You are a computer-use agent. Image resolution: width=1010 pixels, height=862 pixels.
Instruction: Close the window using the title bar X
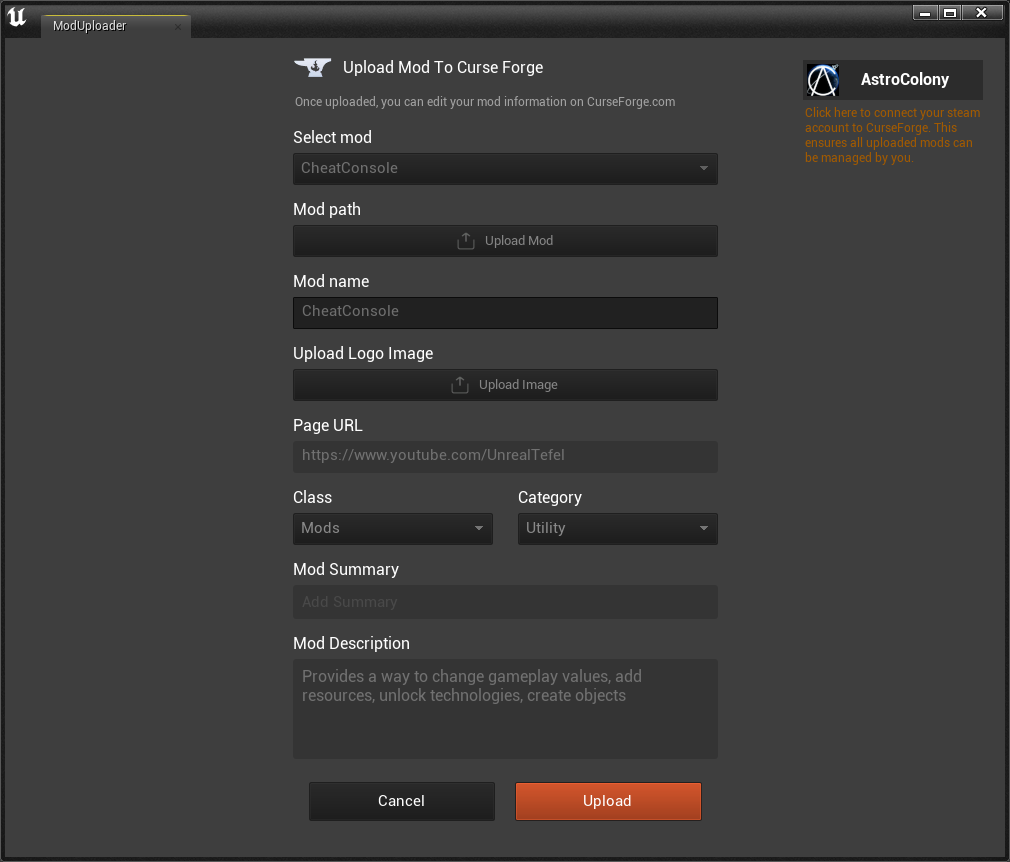[x=981, y=12]
